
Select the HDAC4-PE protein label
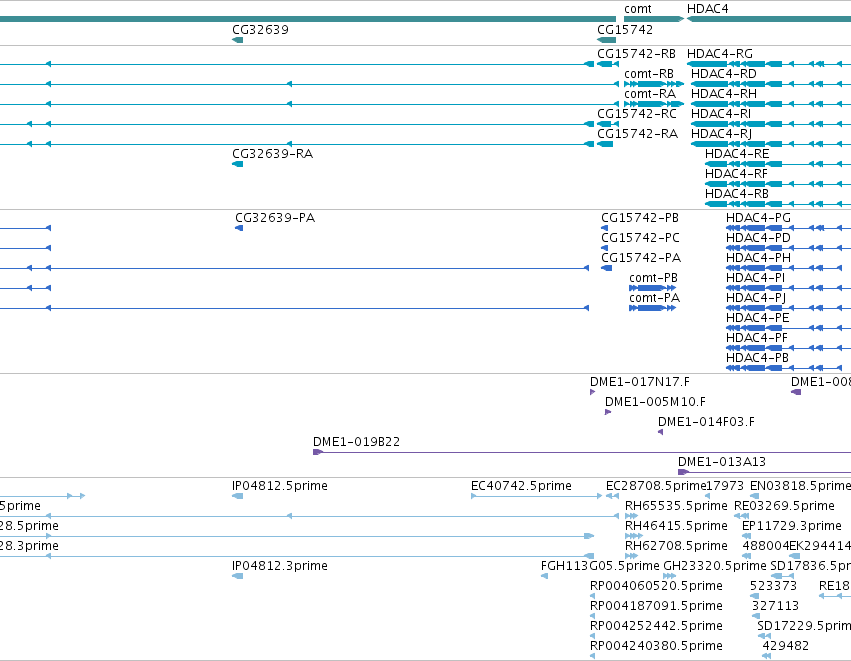point(758,317)
